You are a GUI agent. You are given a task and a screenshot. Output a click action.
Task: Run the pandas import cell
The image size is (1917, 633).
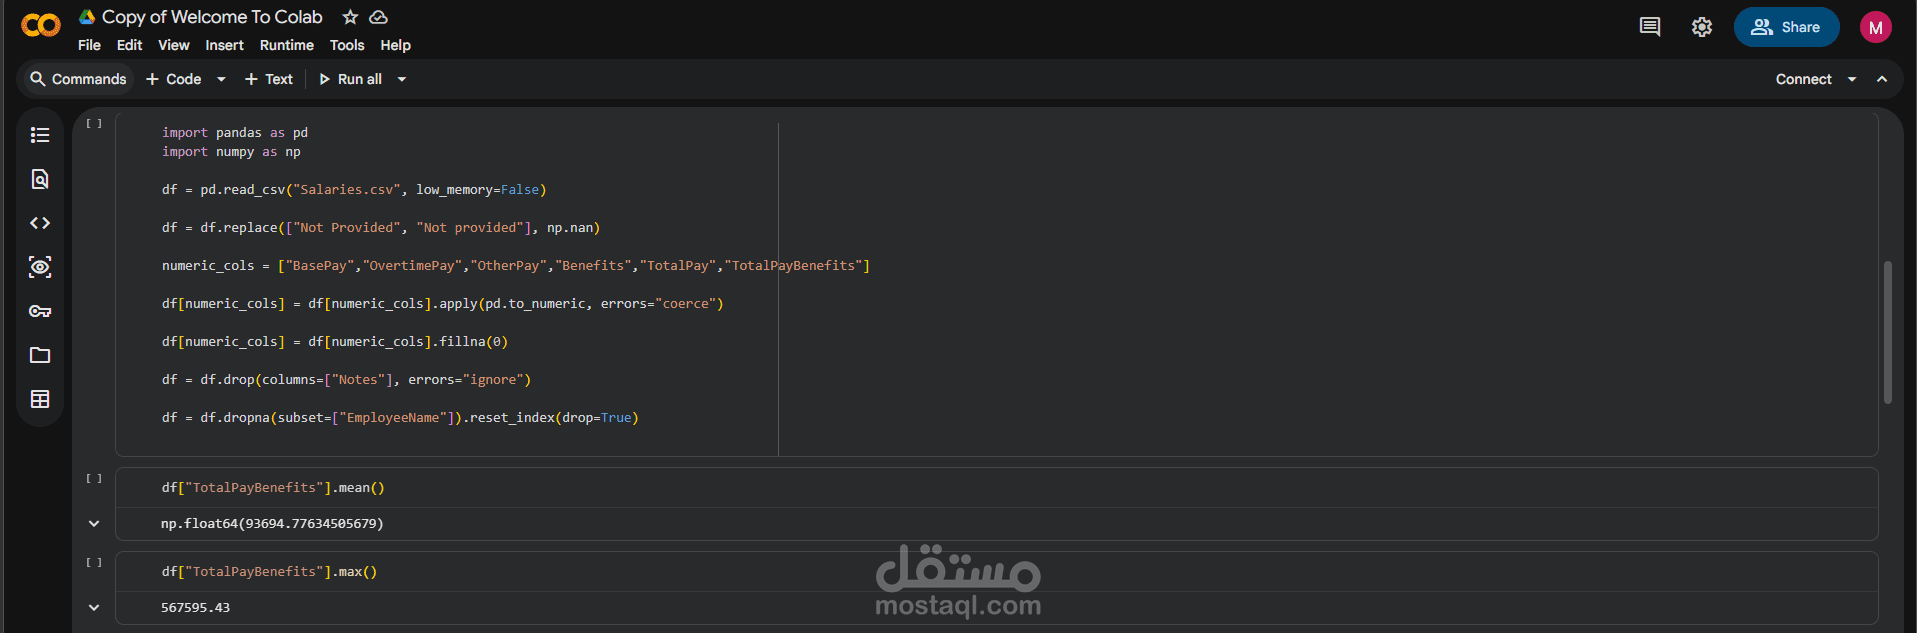pos(94,123)
